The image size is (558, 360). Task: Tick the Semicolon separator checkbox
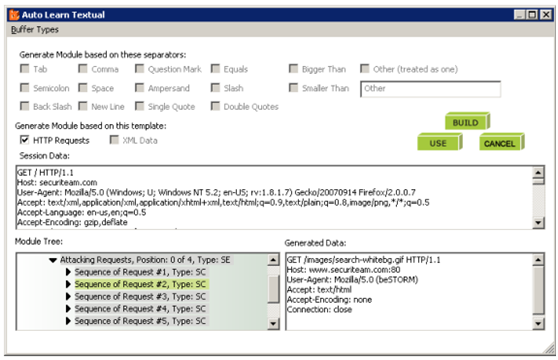(24, 88)
